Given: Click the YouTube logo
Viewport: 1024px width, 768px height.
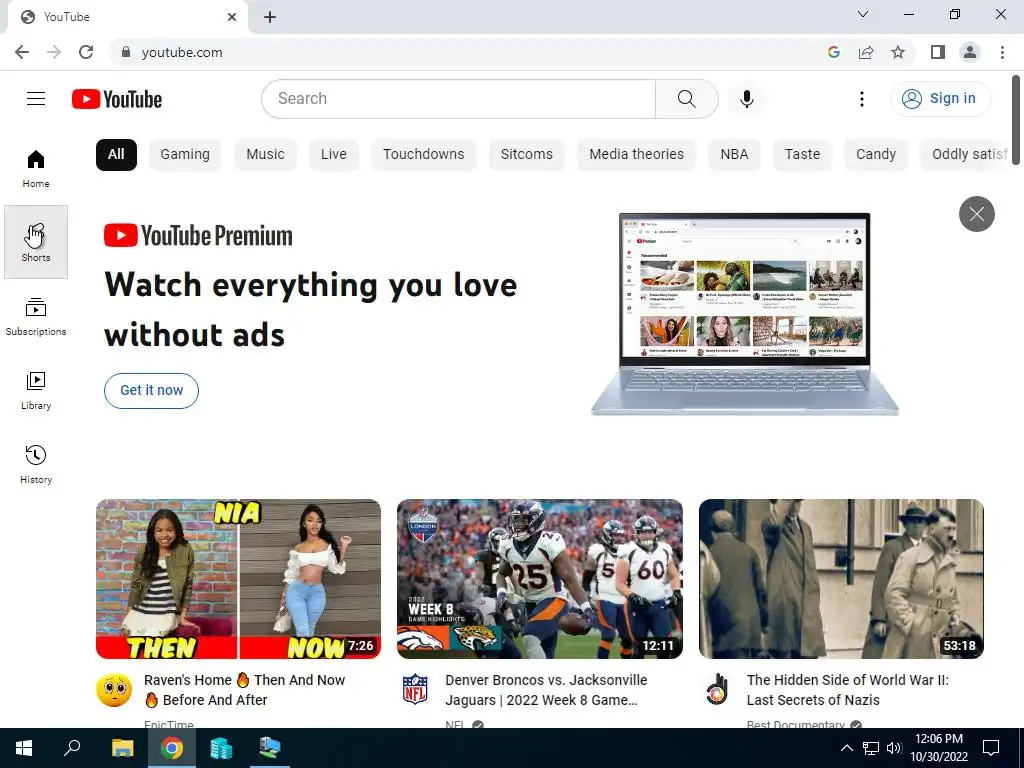Looking at the screenshot, I should (x=117, y=99).
